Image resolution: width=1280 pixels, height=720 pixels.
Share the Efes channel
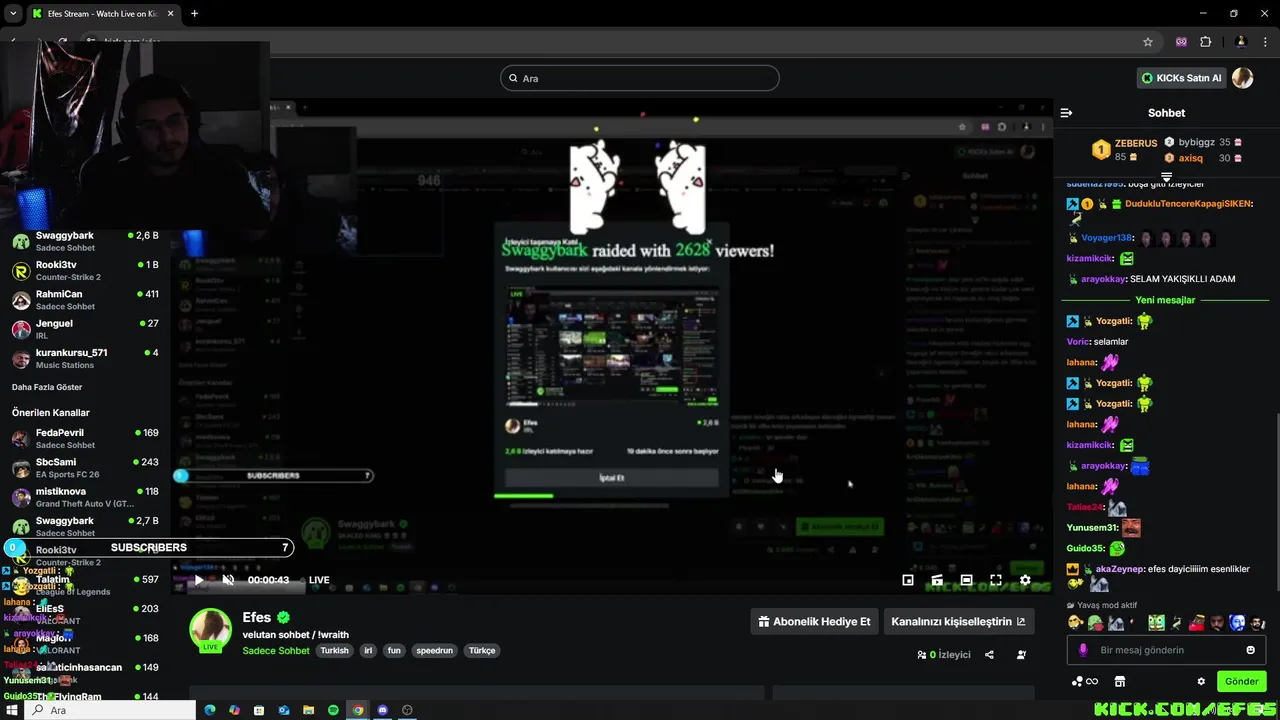989,655
